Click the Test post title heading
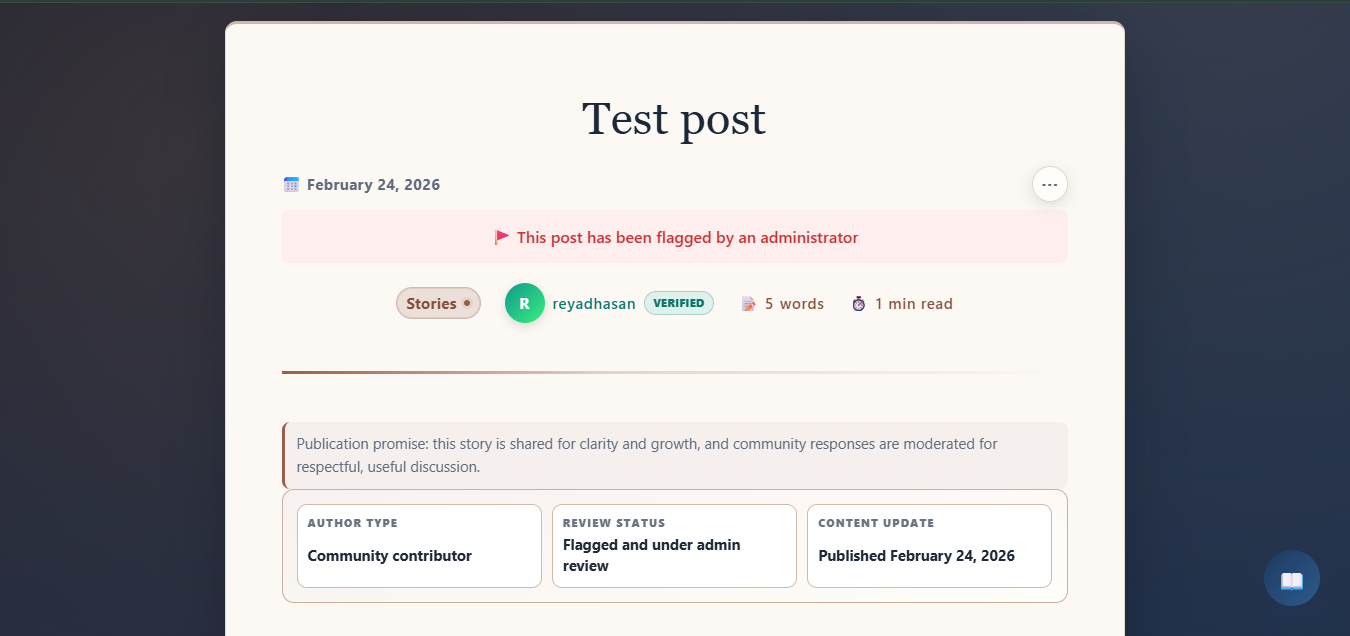The width and height of the screenshot is (1350, 636). pyautogui.click(x=674, y=119)
